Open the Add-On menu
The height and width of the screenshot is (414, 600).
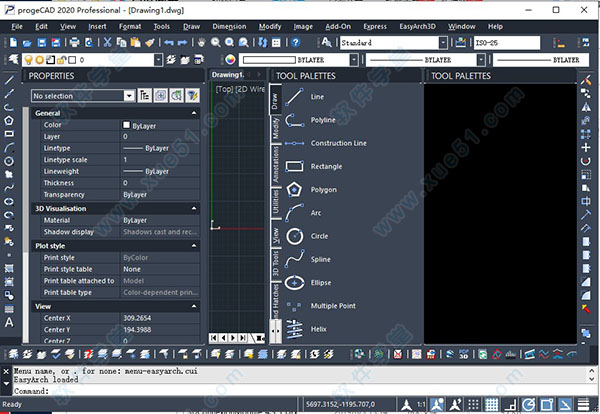point(338,26)
